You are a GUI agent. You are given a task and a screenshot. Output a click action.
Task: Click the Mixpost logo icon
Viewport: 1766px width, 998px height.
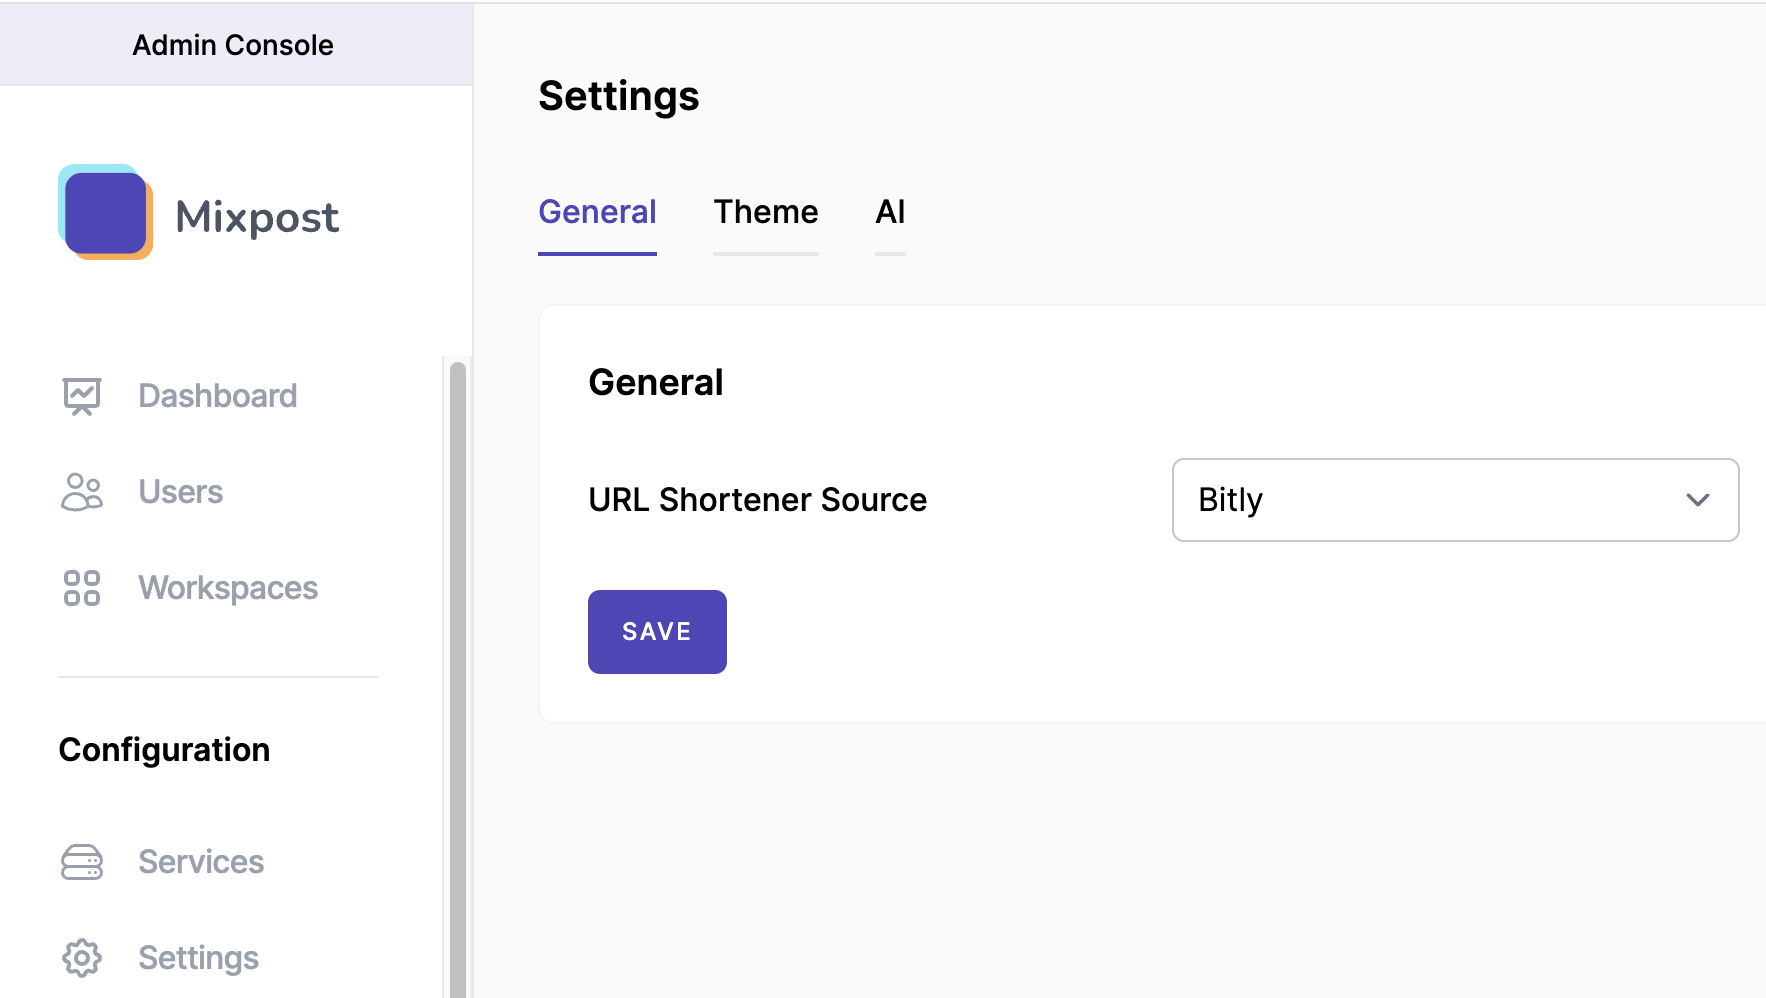click(106, 212)
